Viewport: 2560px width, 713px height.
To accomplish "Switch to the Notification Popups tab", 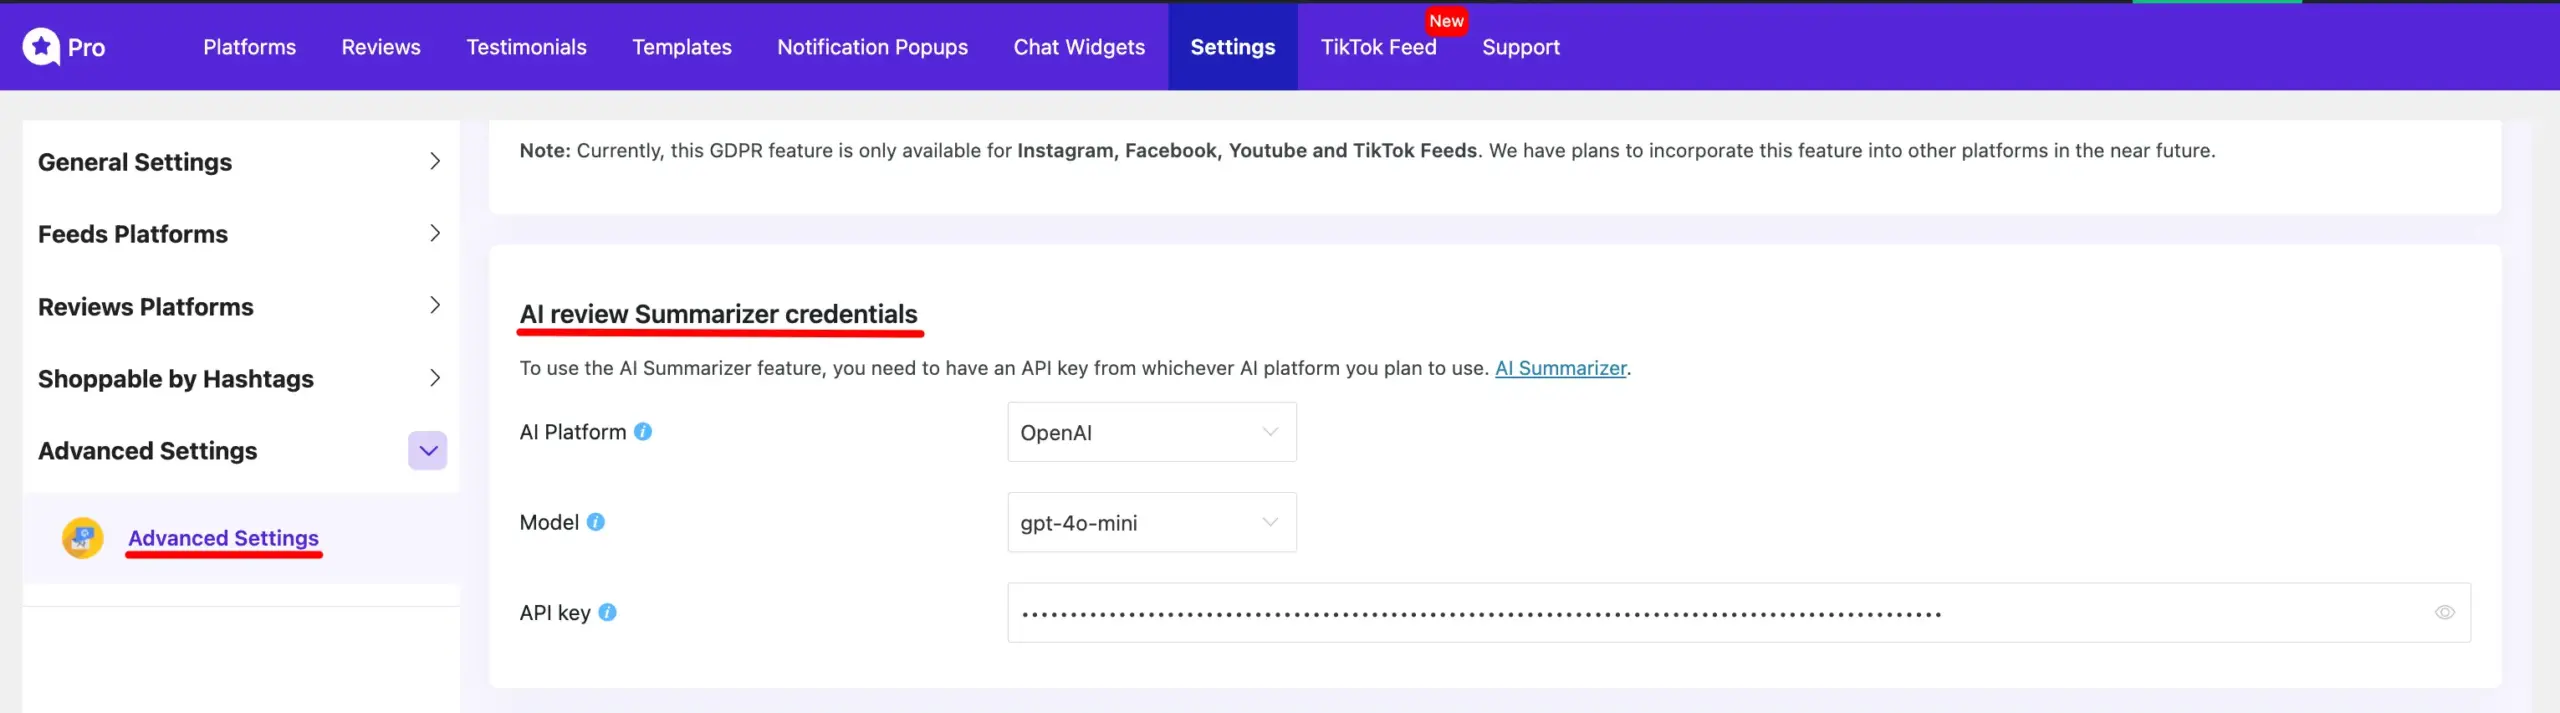I will coord(872,47).
